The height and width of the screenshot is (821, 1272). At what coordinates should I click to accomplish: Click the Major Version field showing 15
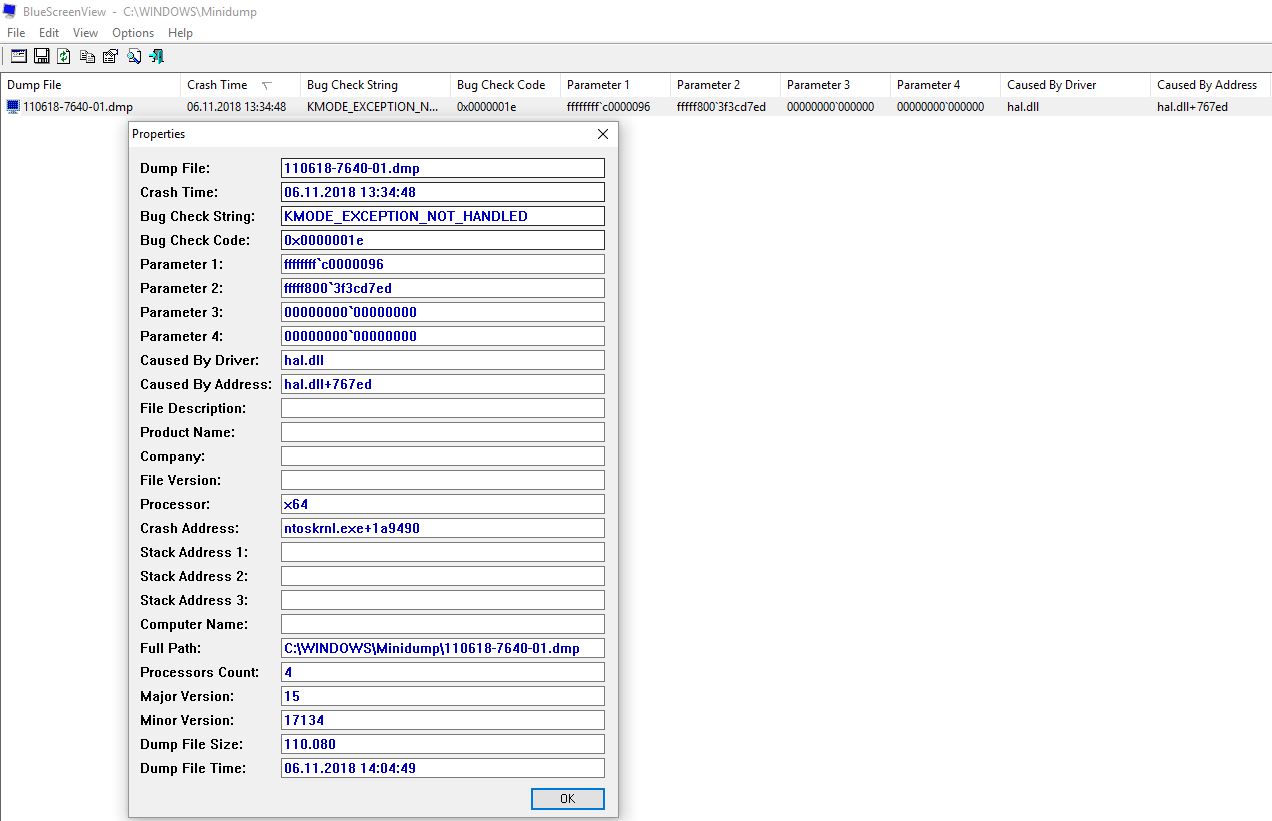tap(443, 696)
